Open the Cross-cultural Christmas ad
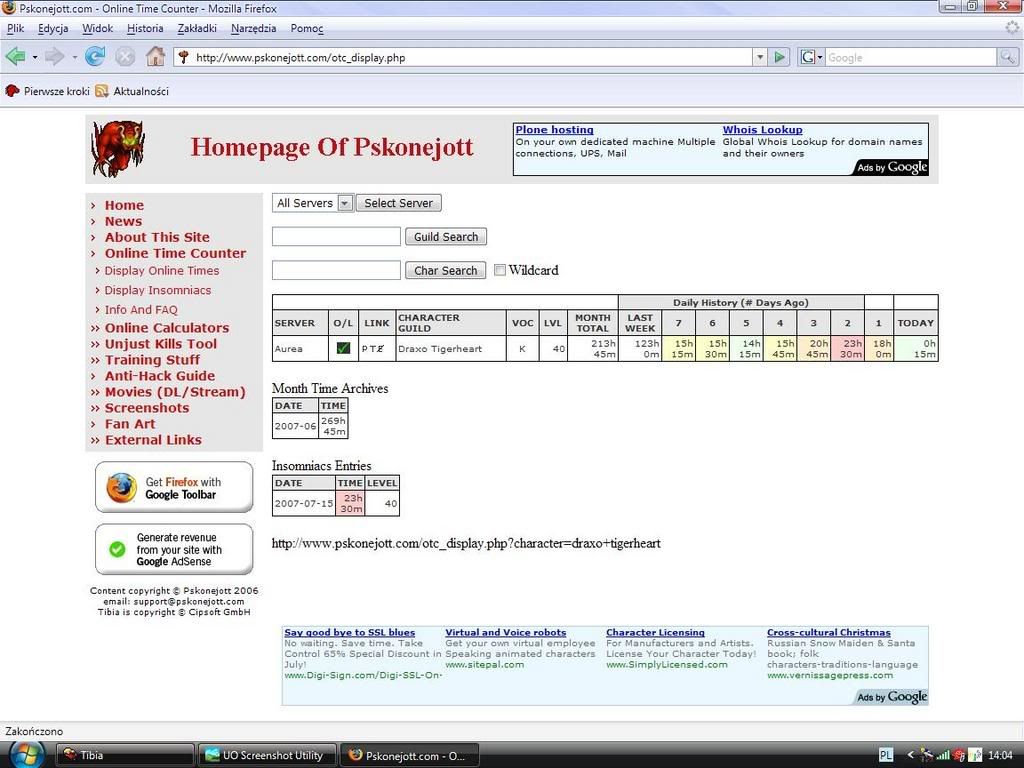The image size is (1024, 768). [828, 632]
